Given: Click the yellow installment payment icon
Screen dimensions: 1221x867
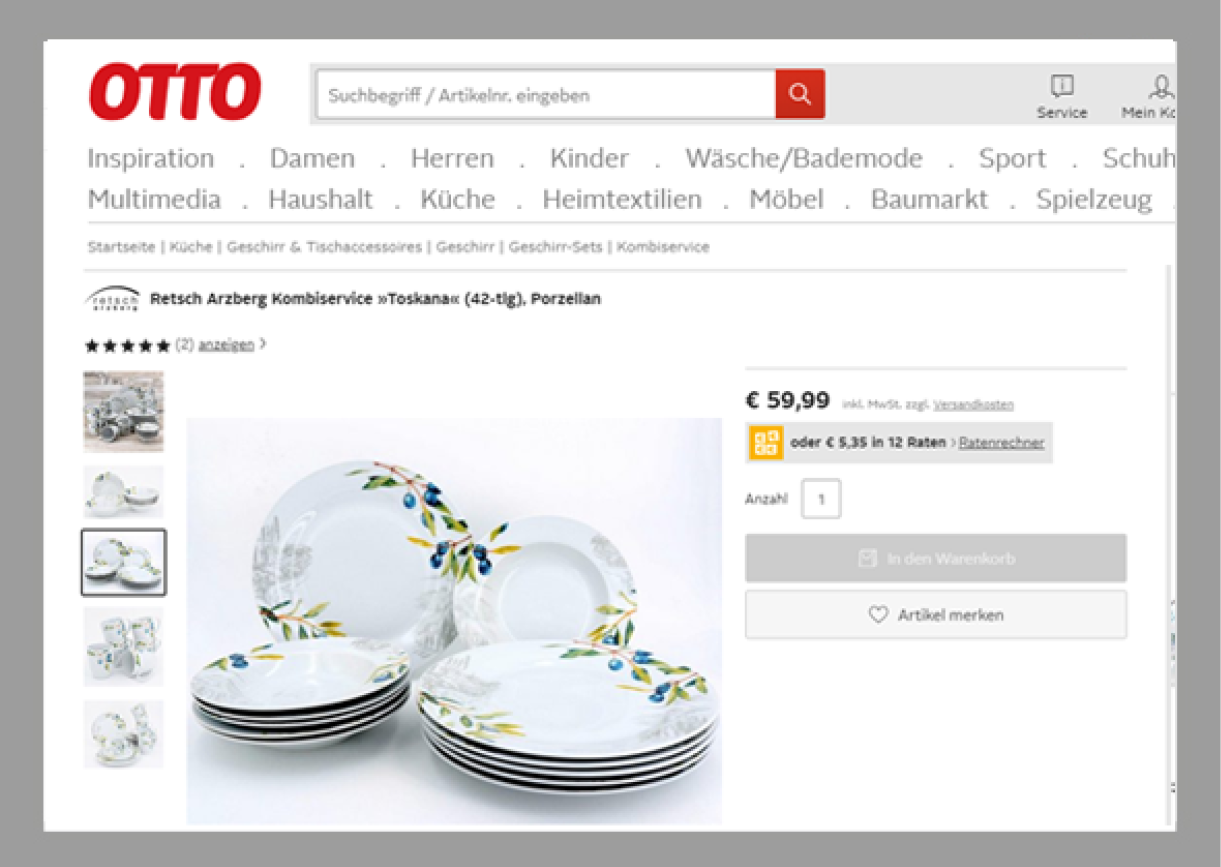Looking at the screenshot, I should [766, 443].
